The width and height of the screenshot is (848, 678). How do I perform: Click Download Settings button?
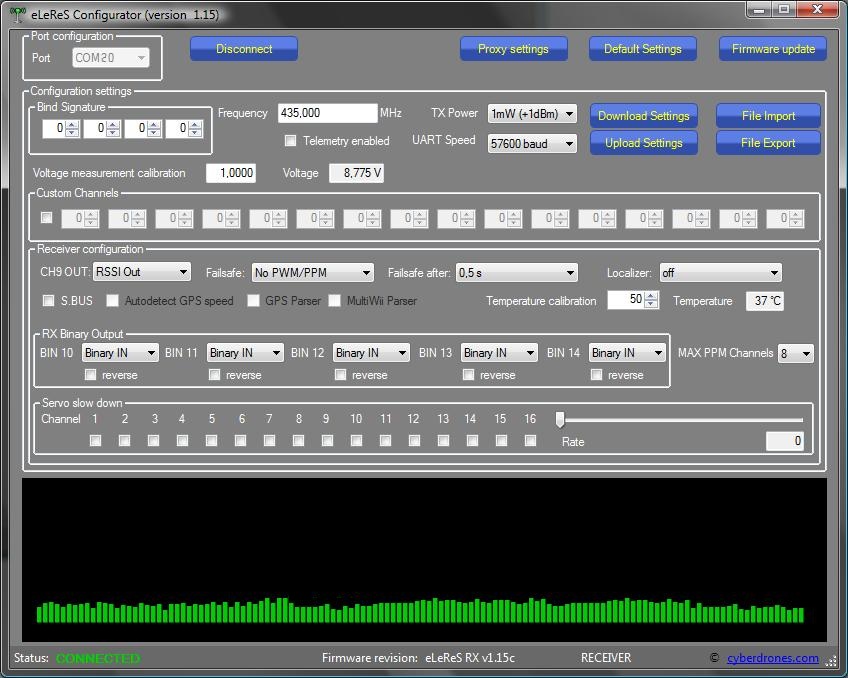[x=643, y=116]
